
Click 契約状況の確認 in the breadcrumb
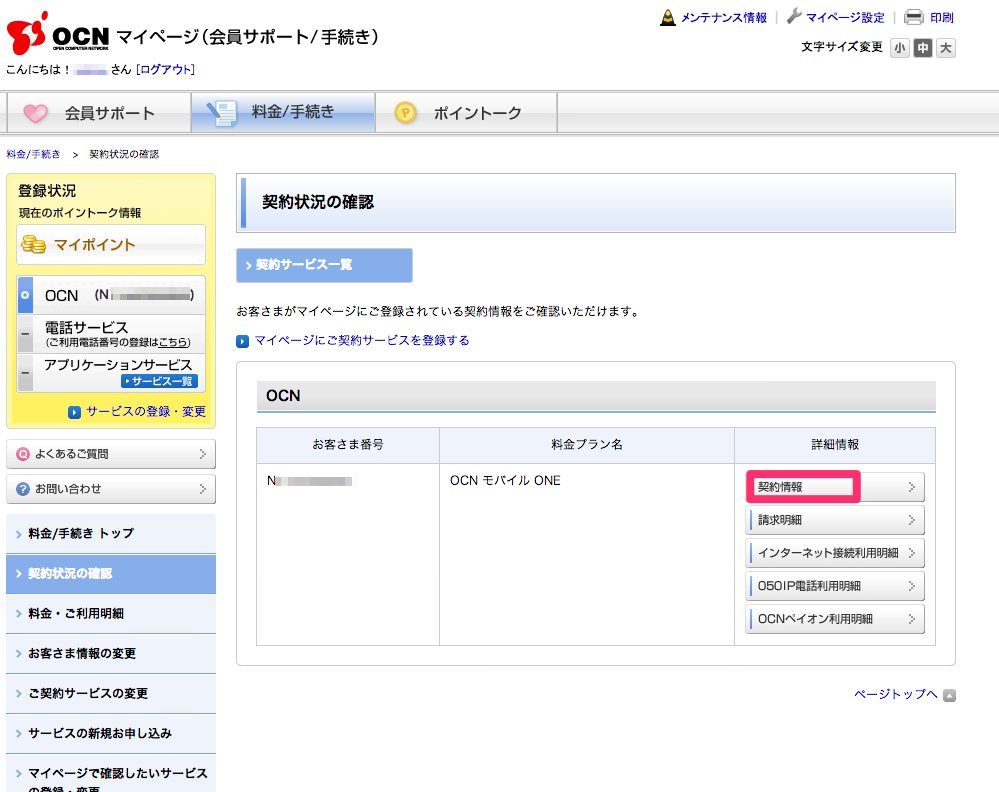124,154
